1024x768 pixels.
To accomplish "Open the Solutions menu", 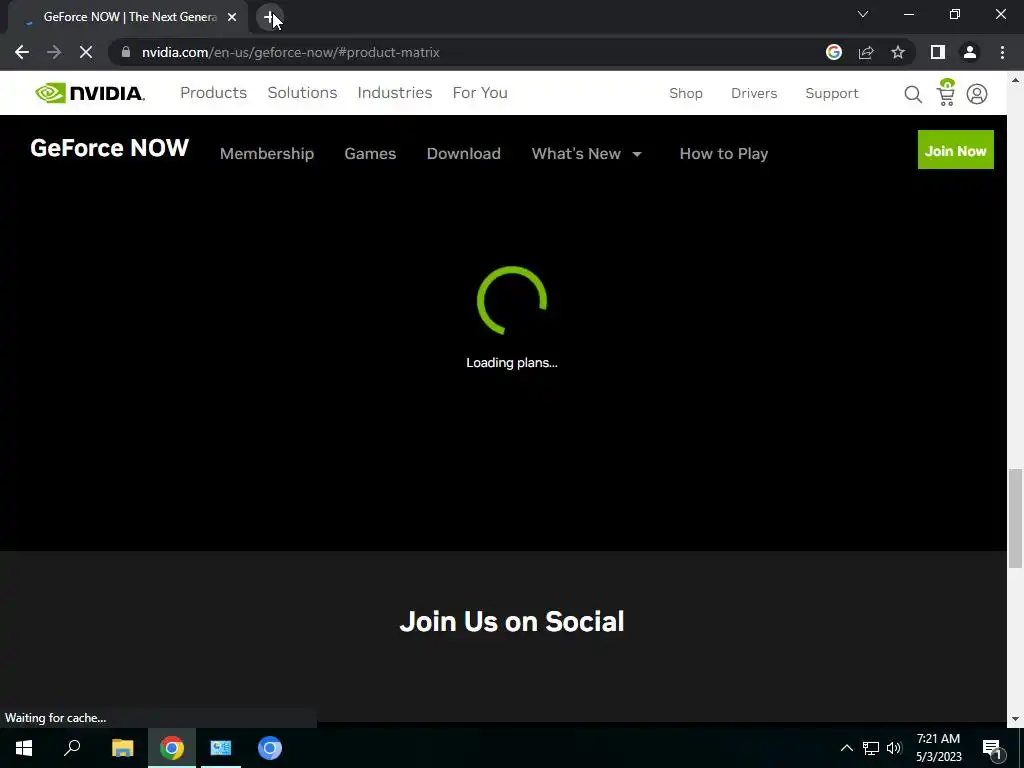I will [302, 93].
